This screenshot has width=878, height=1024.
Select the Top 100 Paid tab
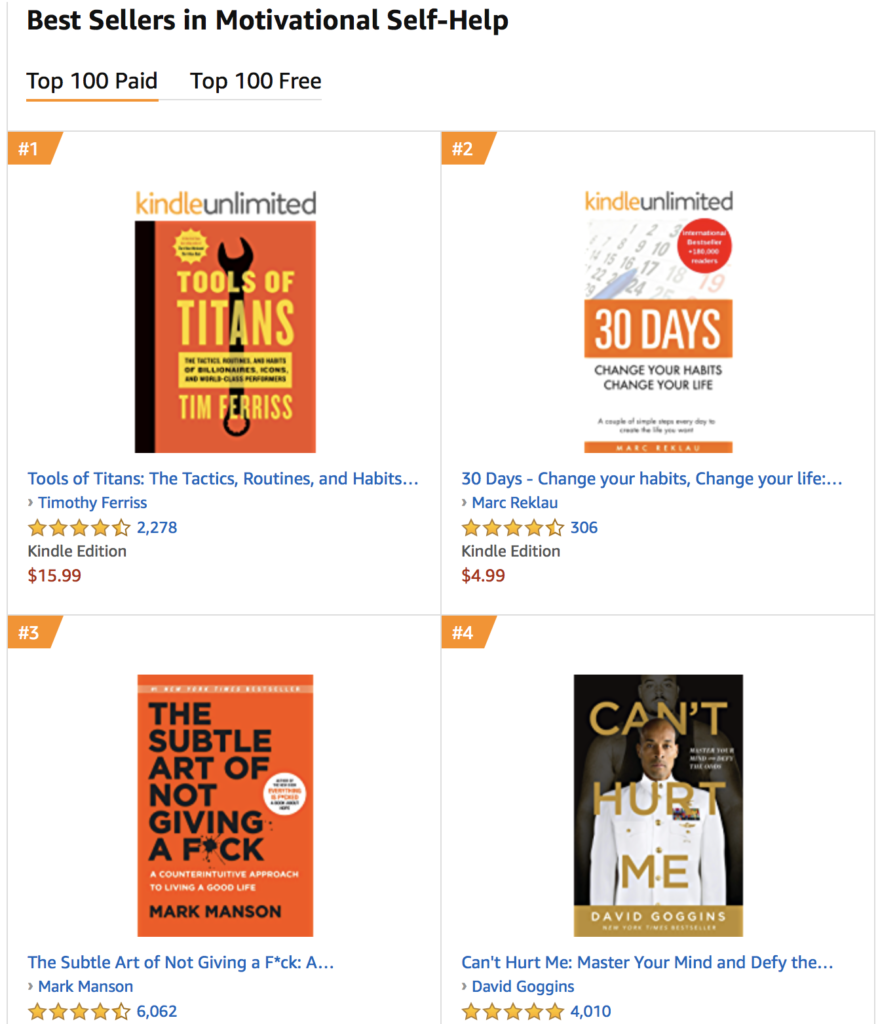(x=92, y=81)
